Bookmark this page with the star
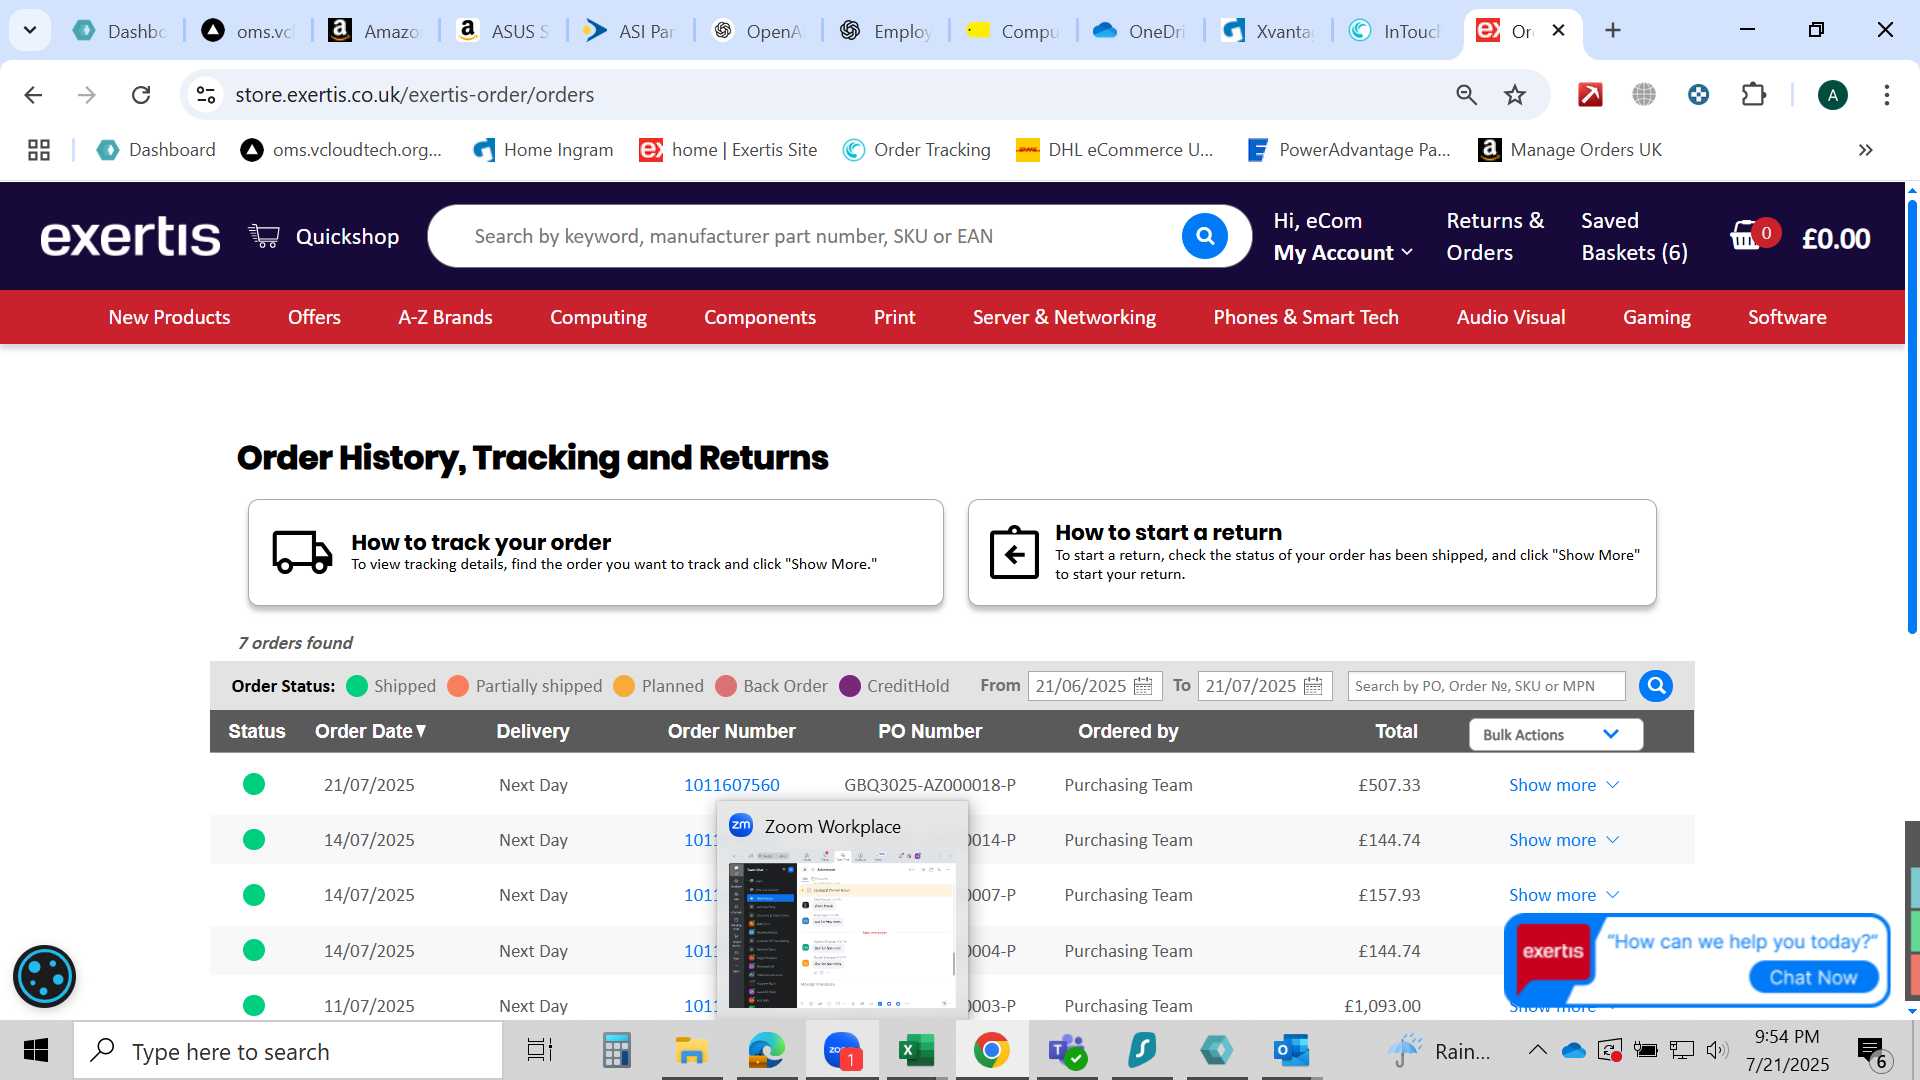 pyautogui.click(x=1515, y=95)
